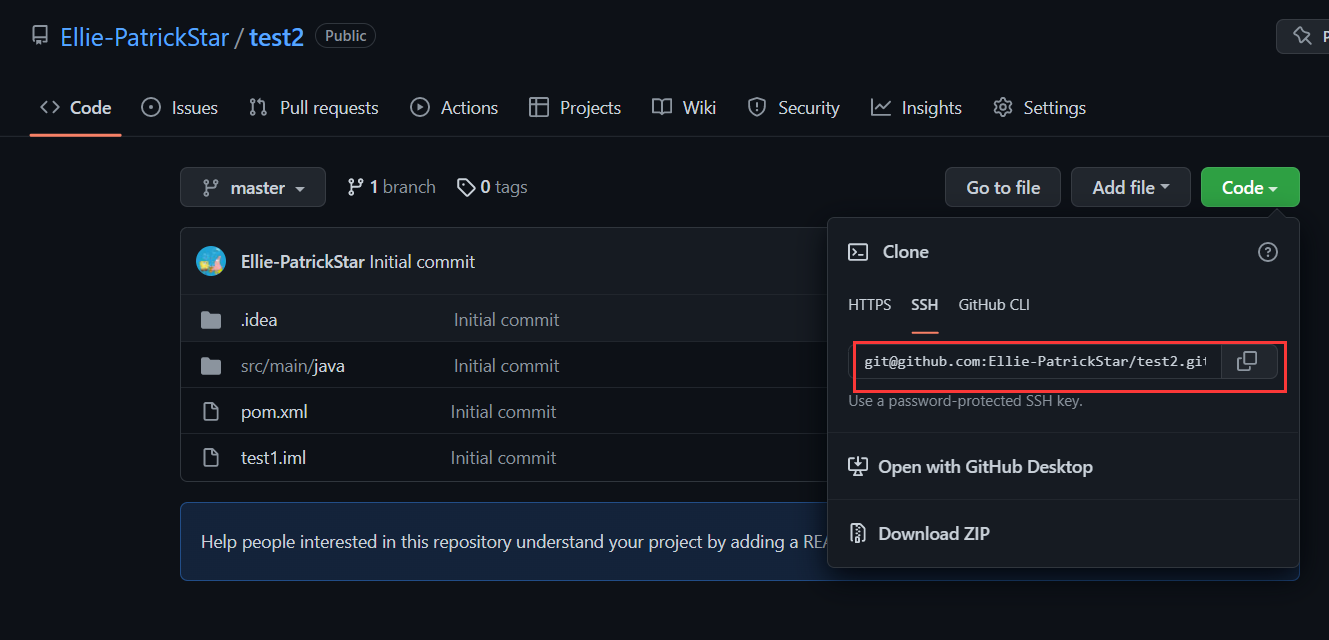Open the Actions tab
This screenshot has height=640, width=1329.
coord(454,108)
